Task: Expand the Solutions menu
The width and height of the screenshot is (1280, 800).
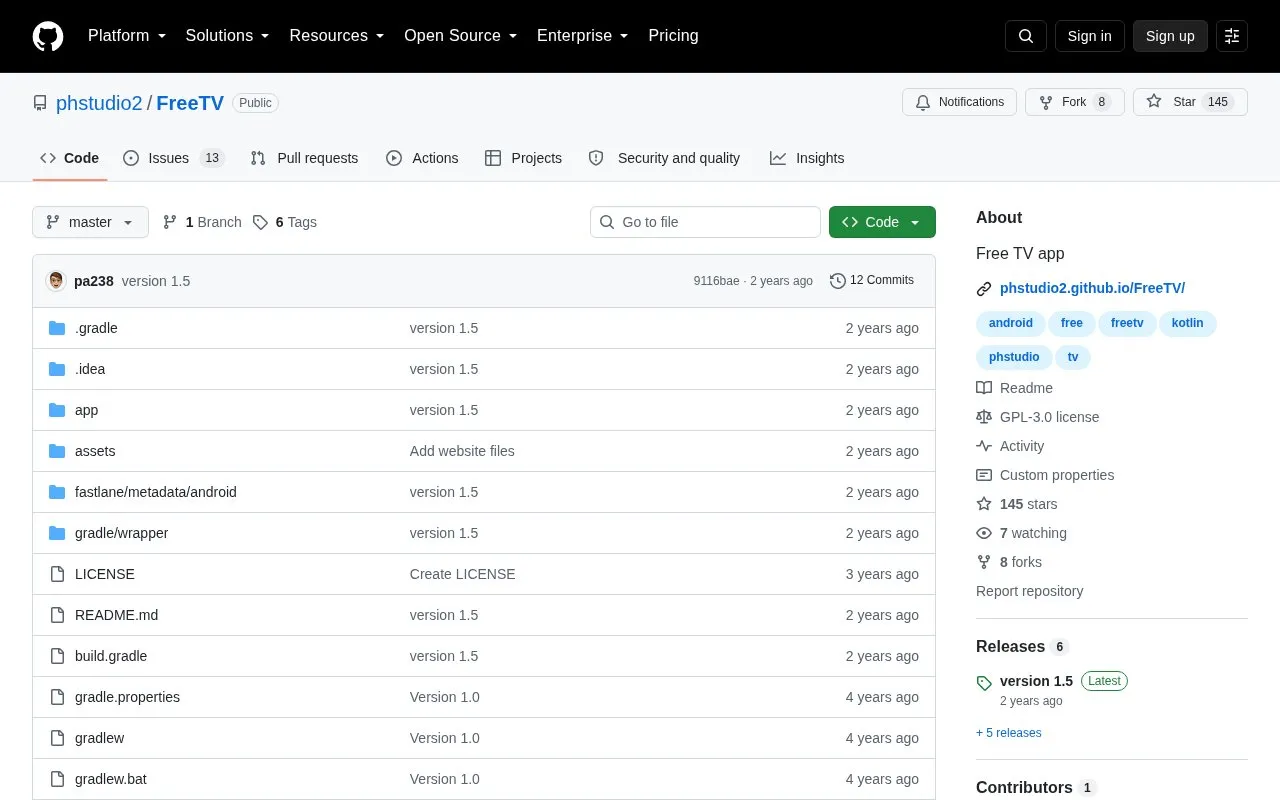Action: pos(228,36)
